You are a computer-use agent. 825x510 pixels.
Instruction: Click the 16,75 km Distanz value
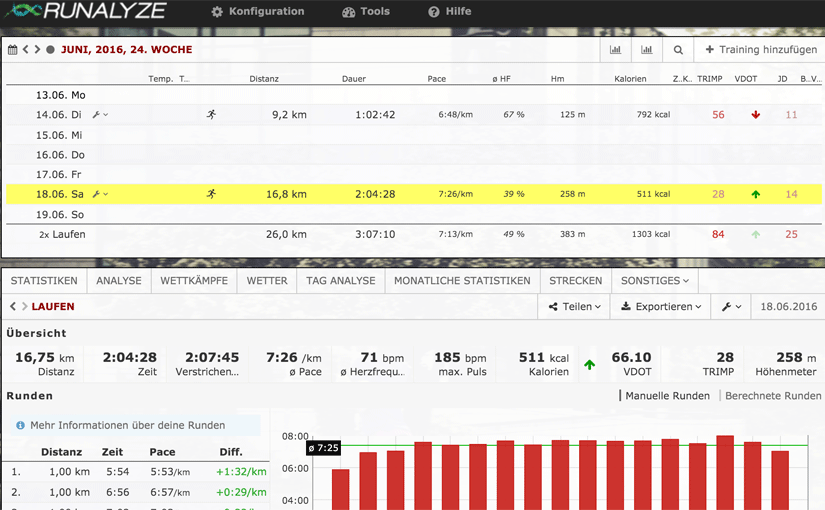pos(45,358)
